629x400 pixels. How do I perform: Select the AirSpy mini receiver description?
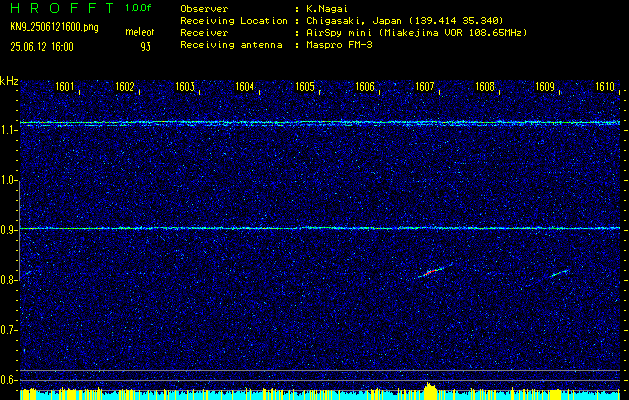[x=417, y=33]
